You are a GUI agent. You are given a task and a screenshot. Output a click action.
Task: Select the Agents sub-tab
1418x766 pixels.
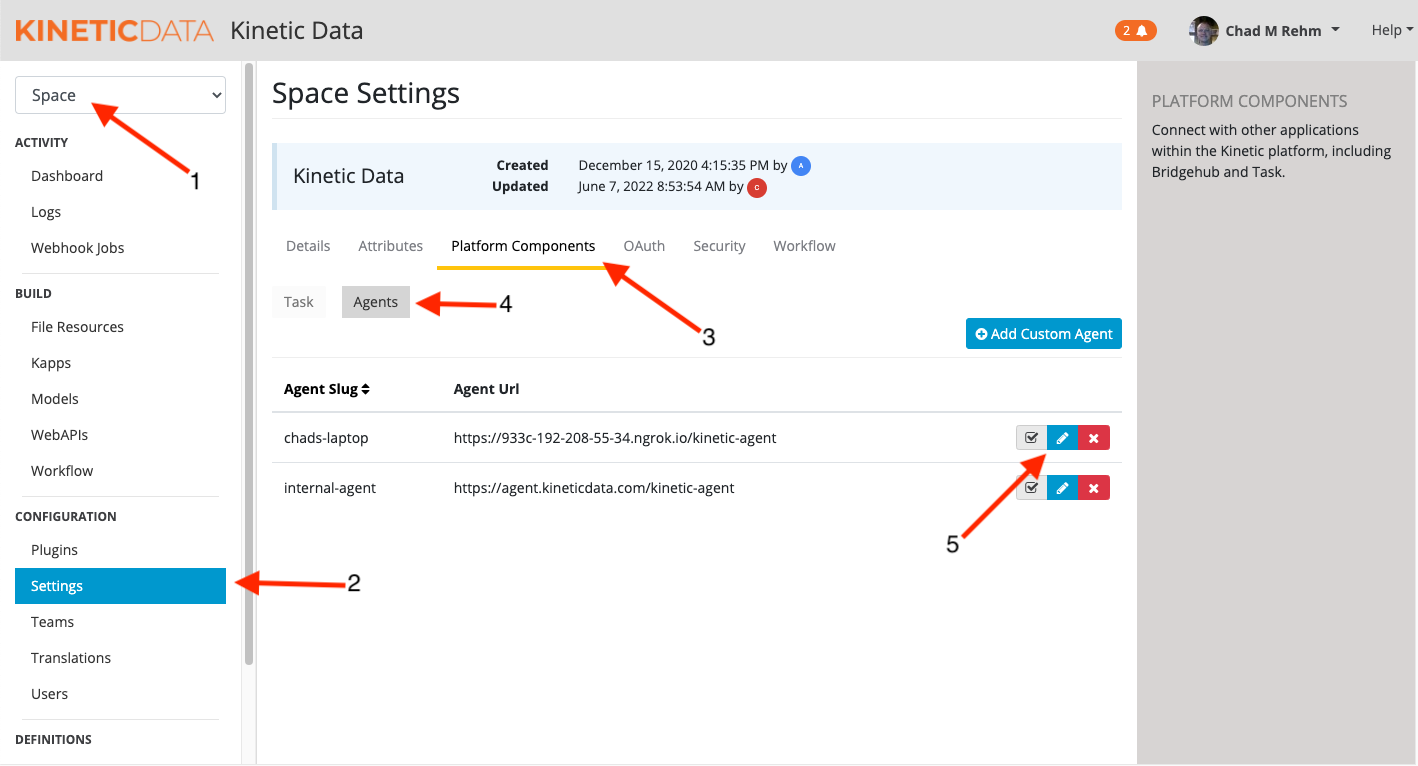(376, 302)
